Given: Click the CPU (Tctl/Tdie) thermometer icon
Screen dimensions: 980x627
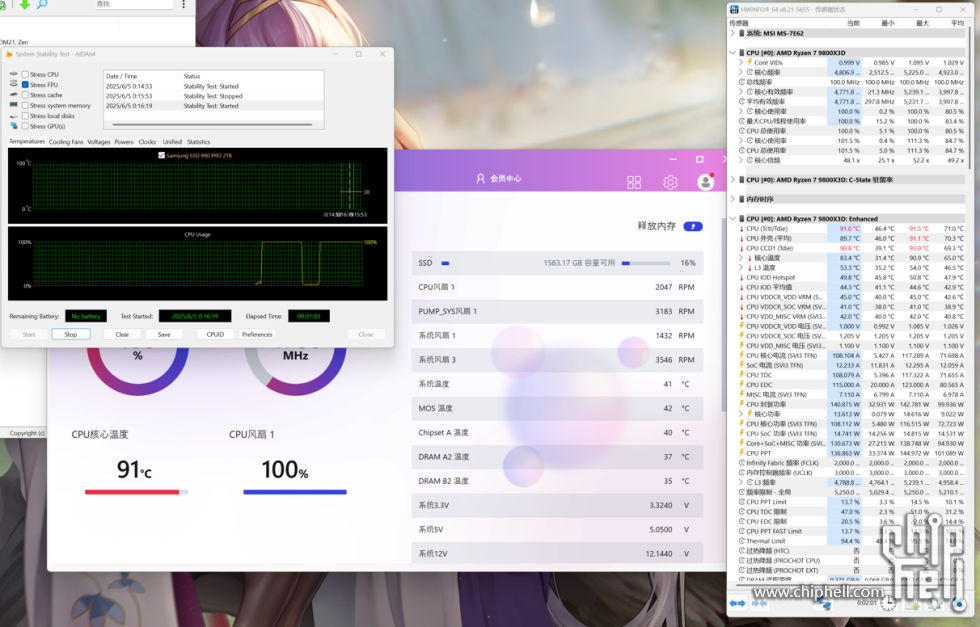Looking at the screenshot, I should tap(742, 229).
